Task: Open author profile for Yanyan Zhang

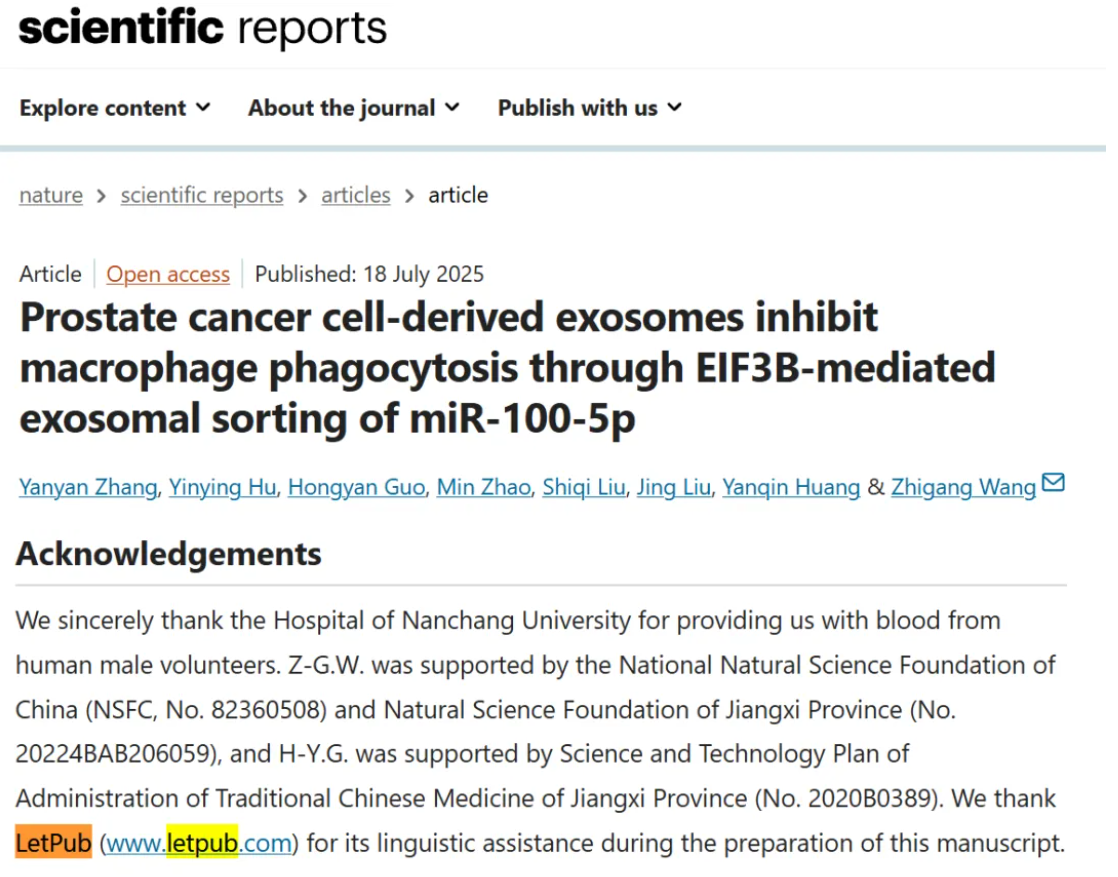Action: click(x=87, y=487)
